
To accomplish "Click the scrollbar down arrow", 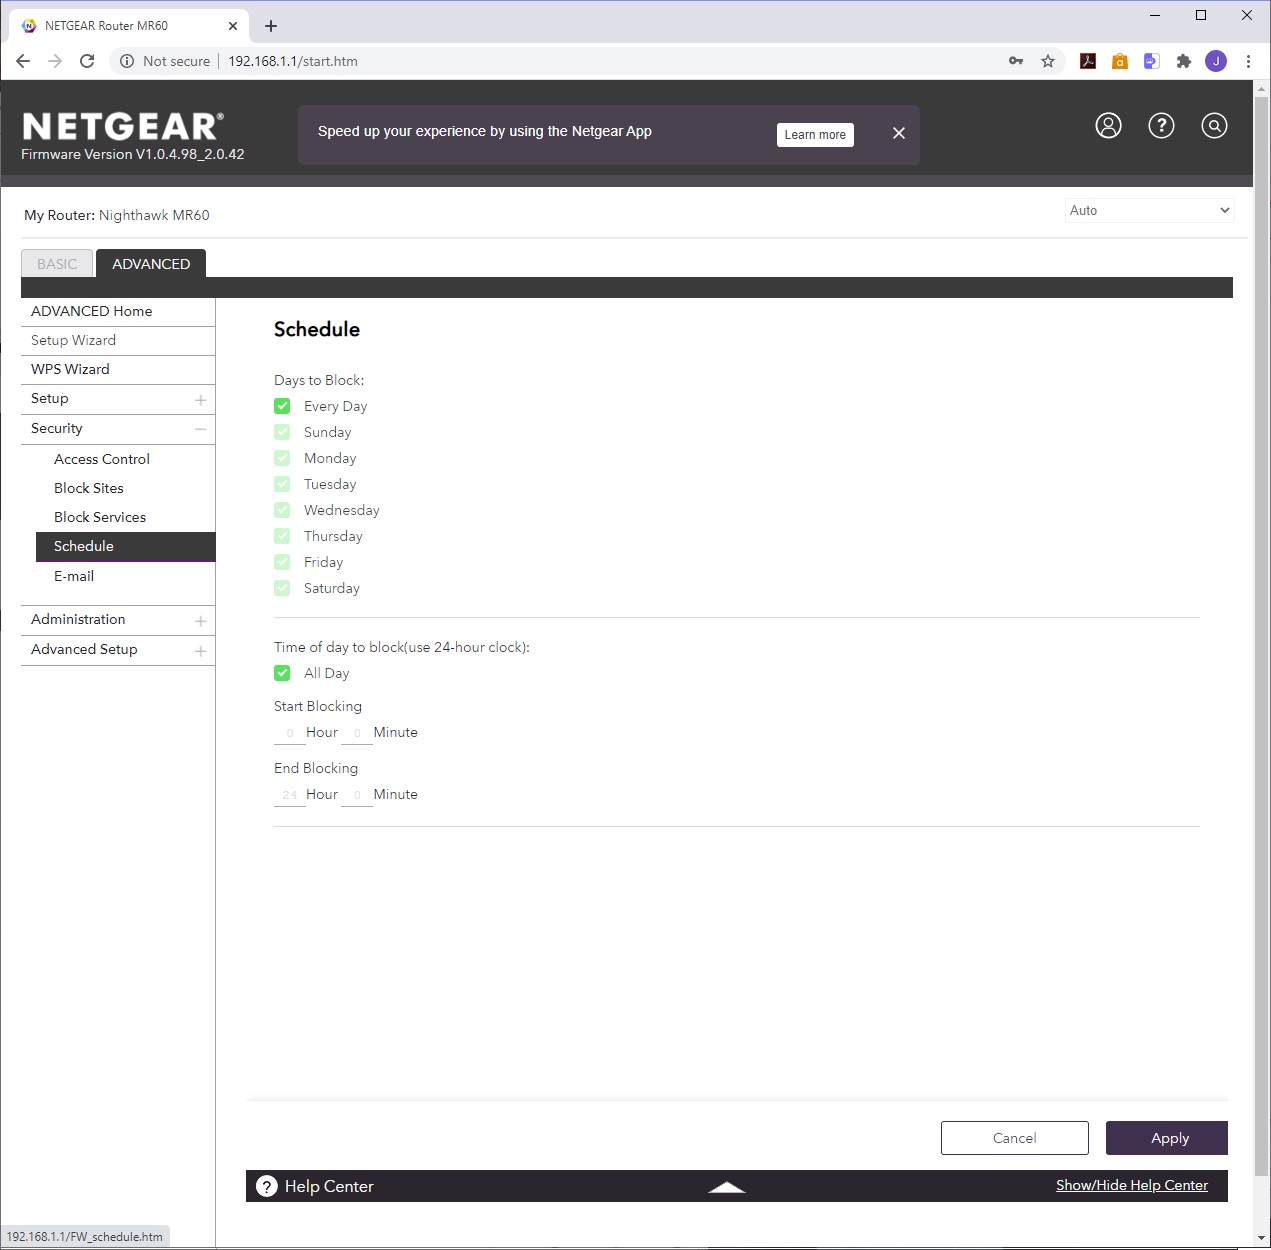I will [x=1262, y=1239].
